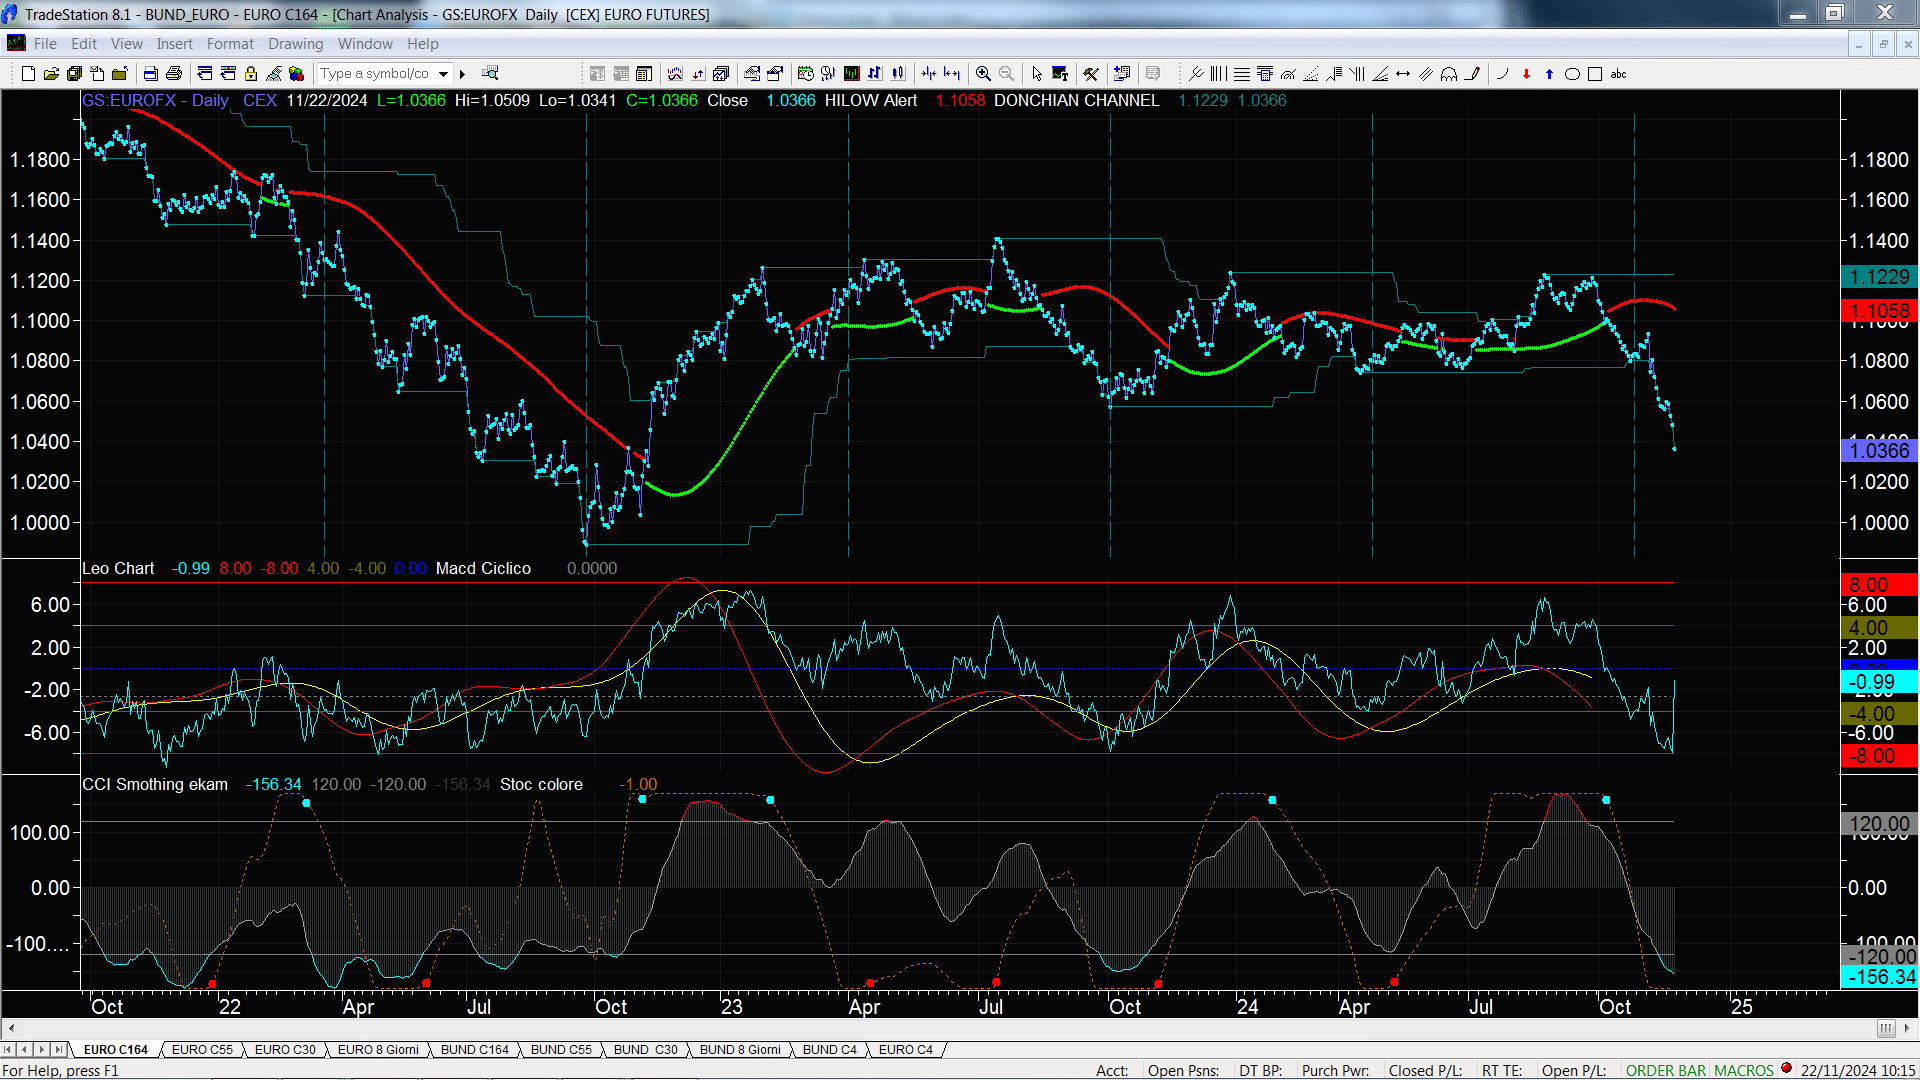Click the go arrow beside symbol box
The image size is (1920, 1080).
462,74
